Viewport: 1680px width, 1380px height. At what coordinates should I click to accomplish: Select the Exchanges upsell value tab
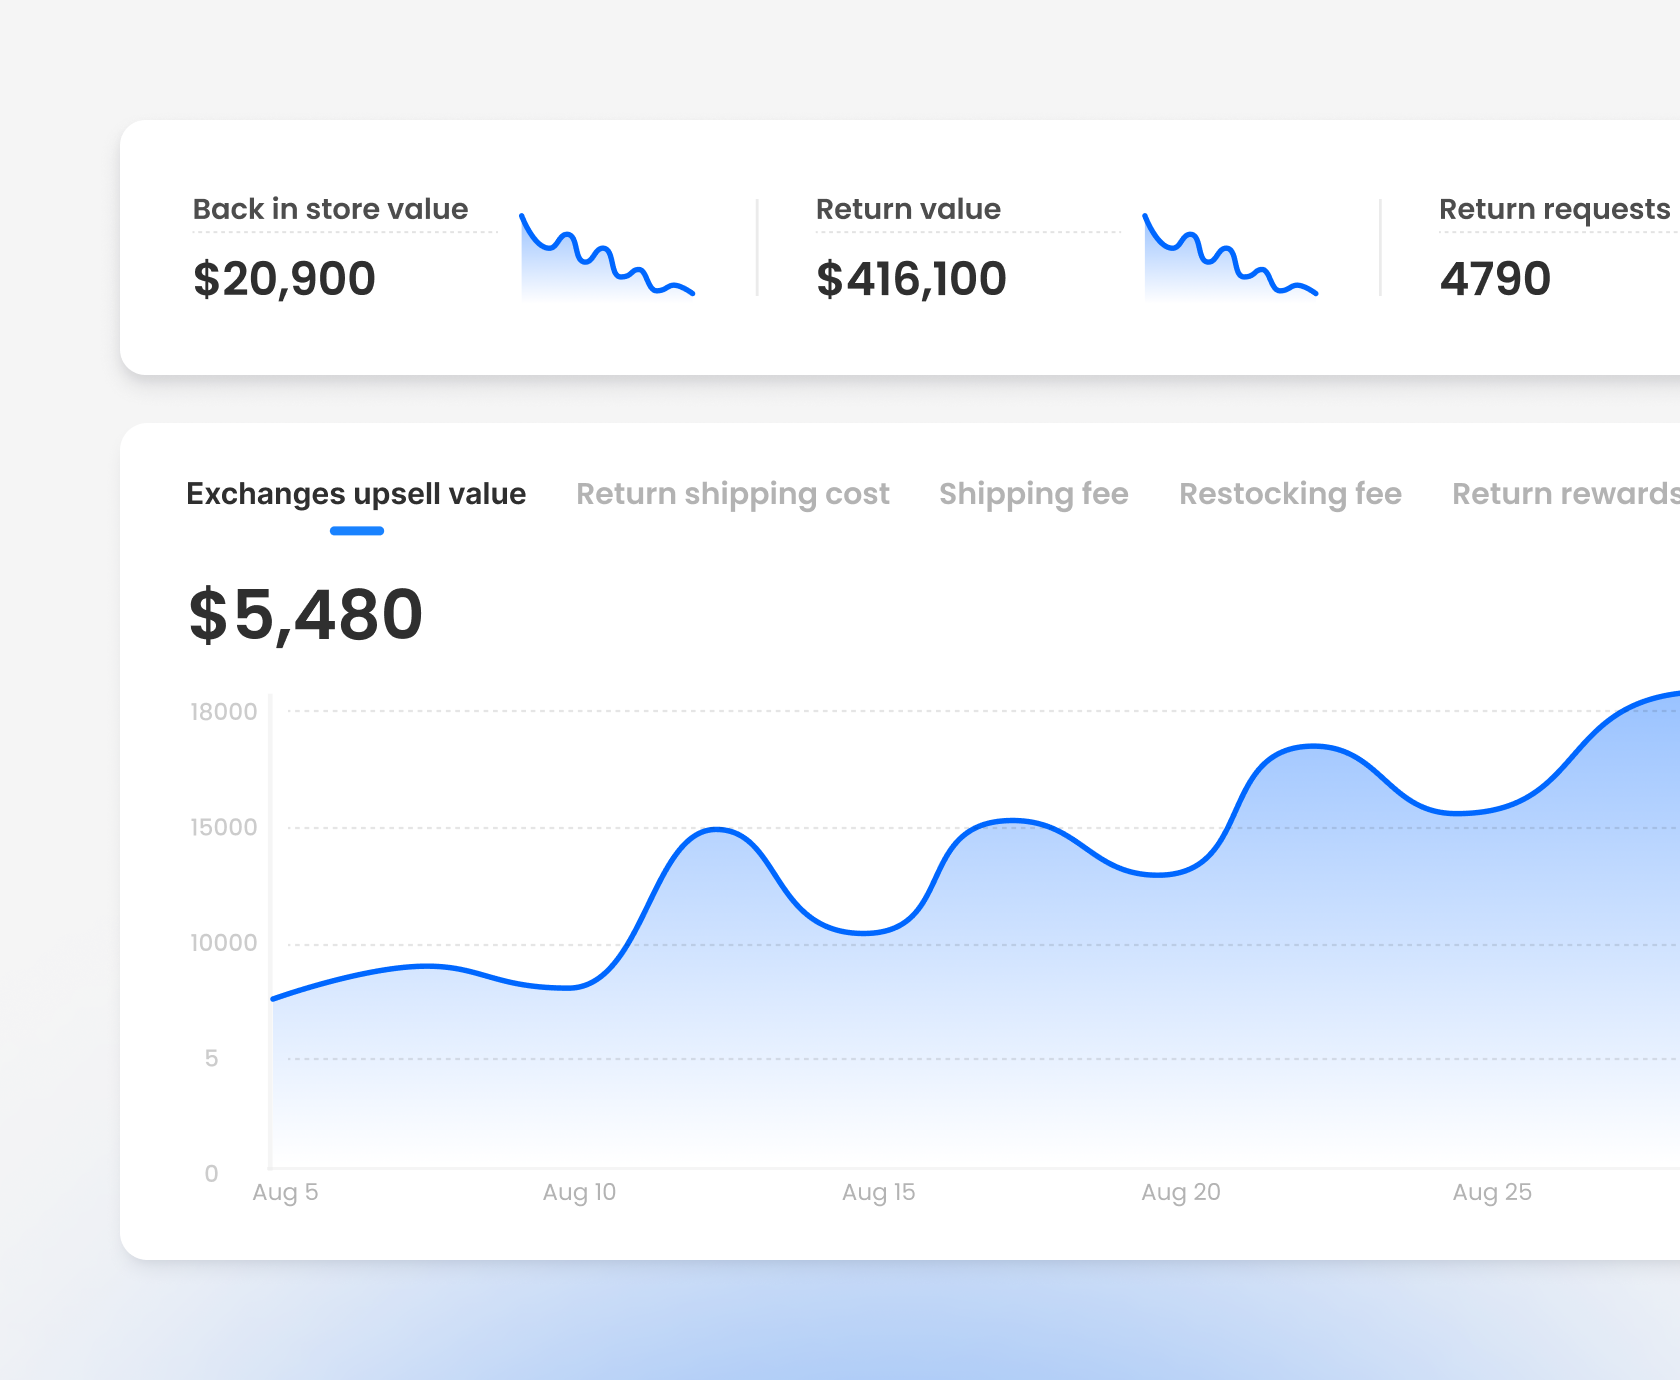(357, 493)
